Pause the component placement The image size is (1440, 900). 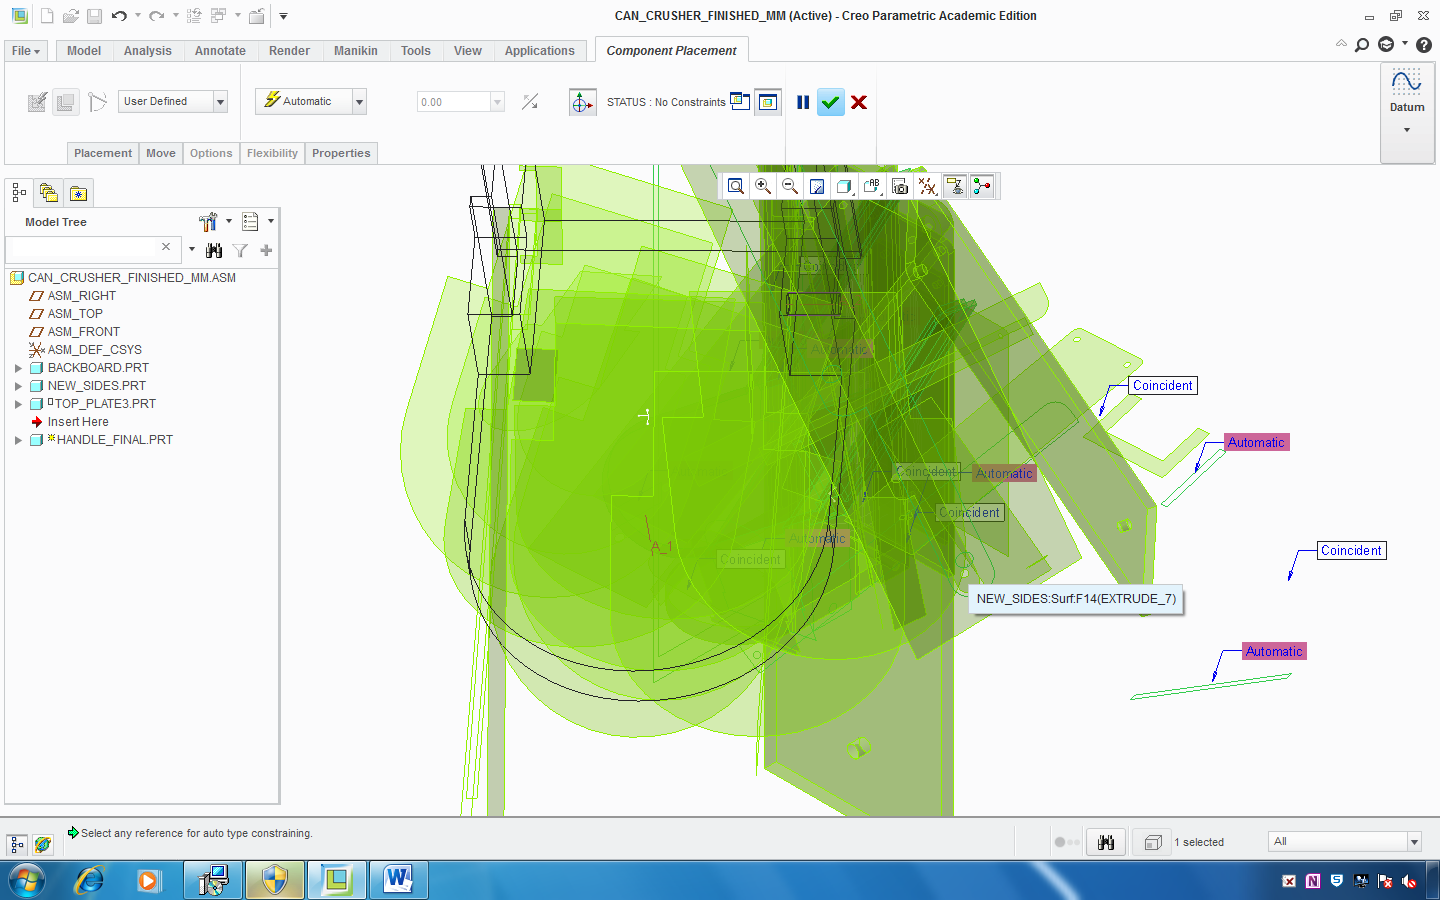pyautogui.click(x=804, y=102)
